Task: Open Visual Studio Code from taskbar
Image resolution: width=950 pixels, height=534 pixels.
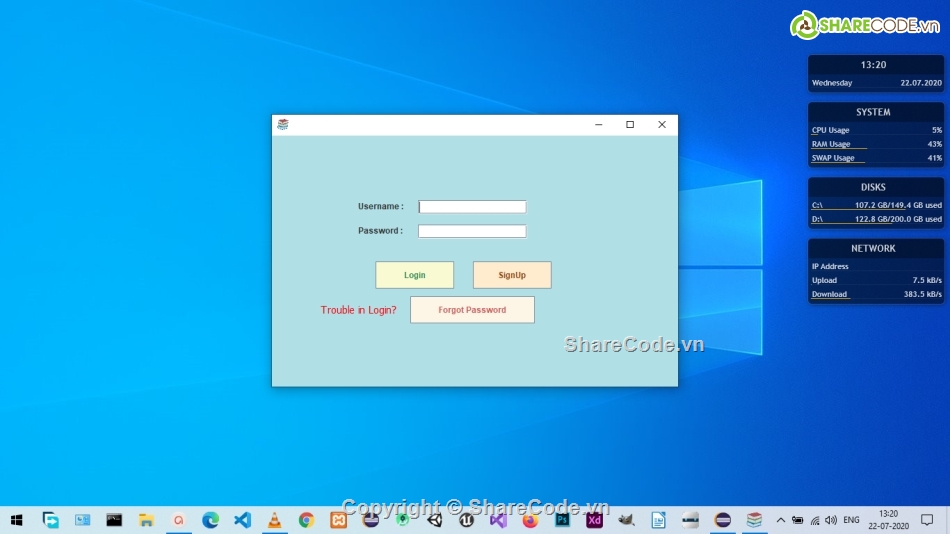Action: 242,520
